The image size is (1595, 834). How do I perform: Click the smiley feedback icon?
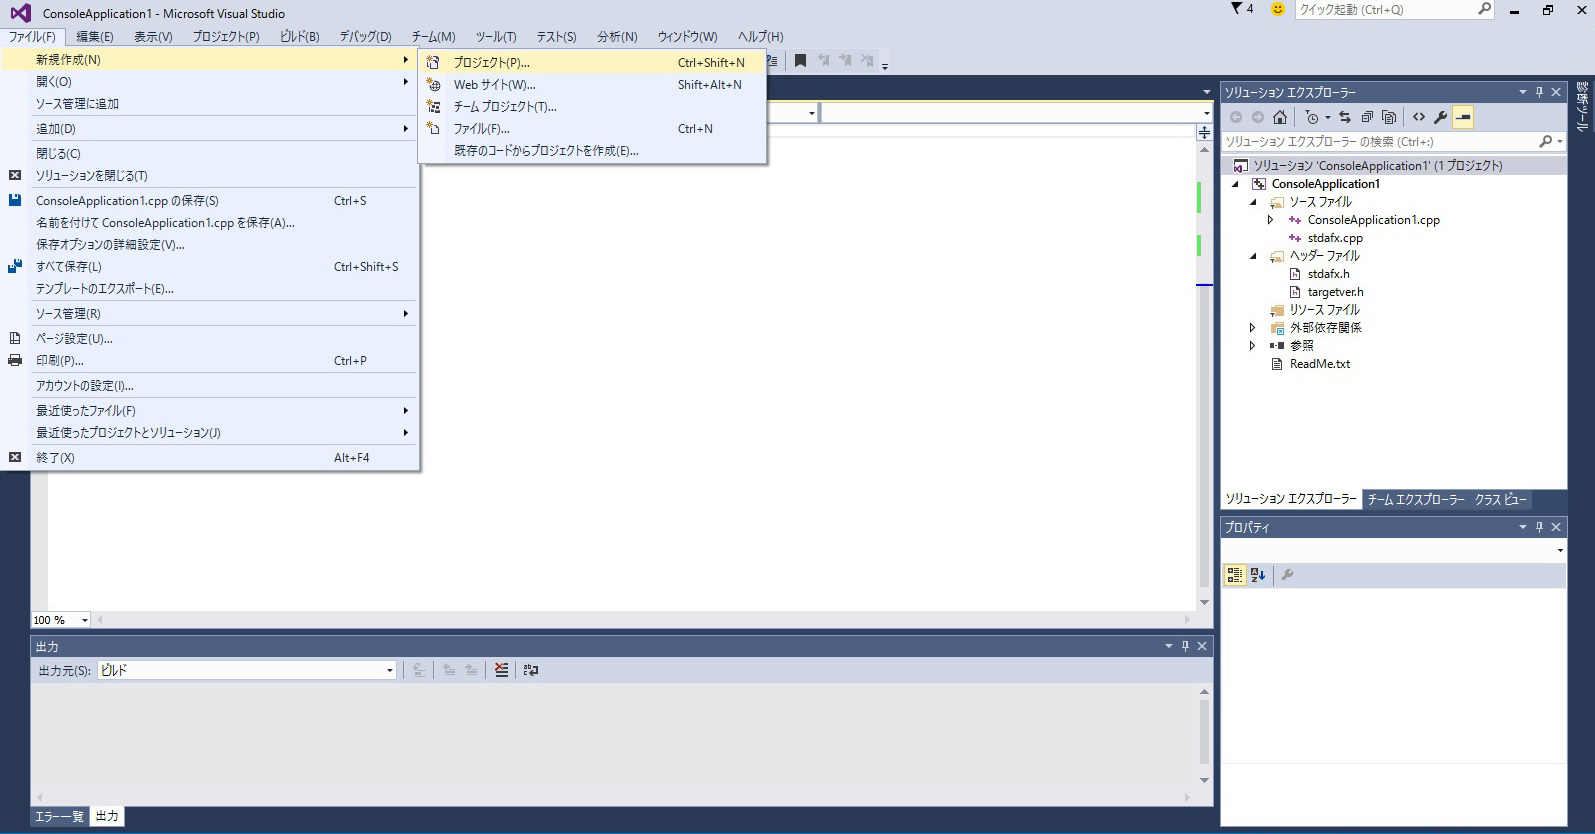1277,9
